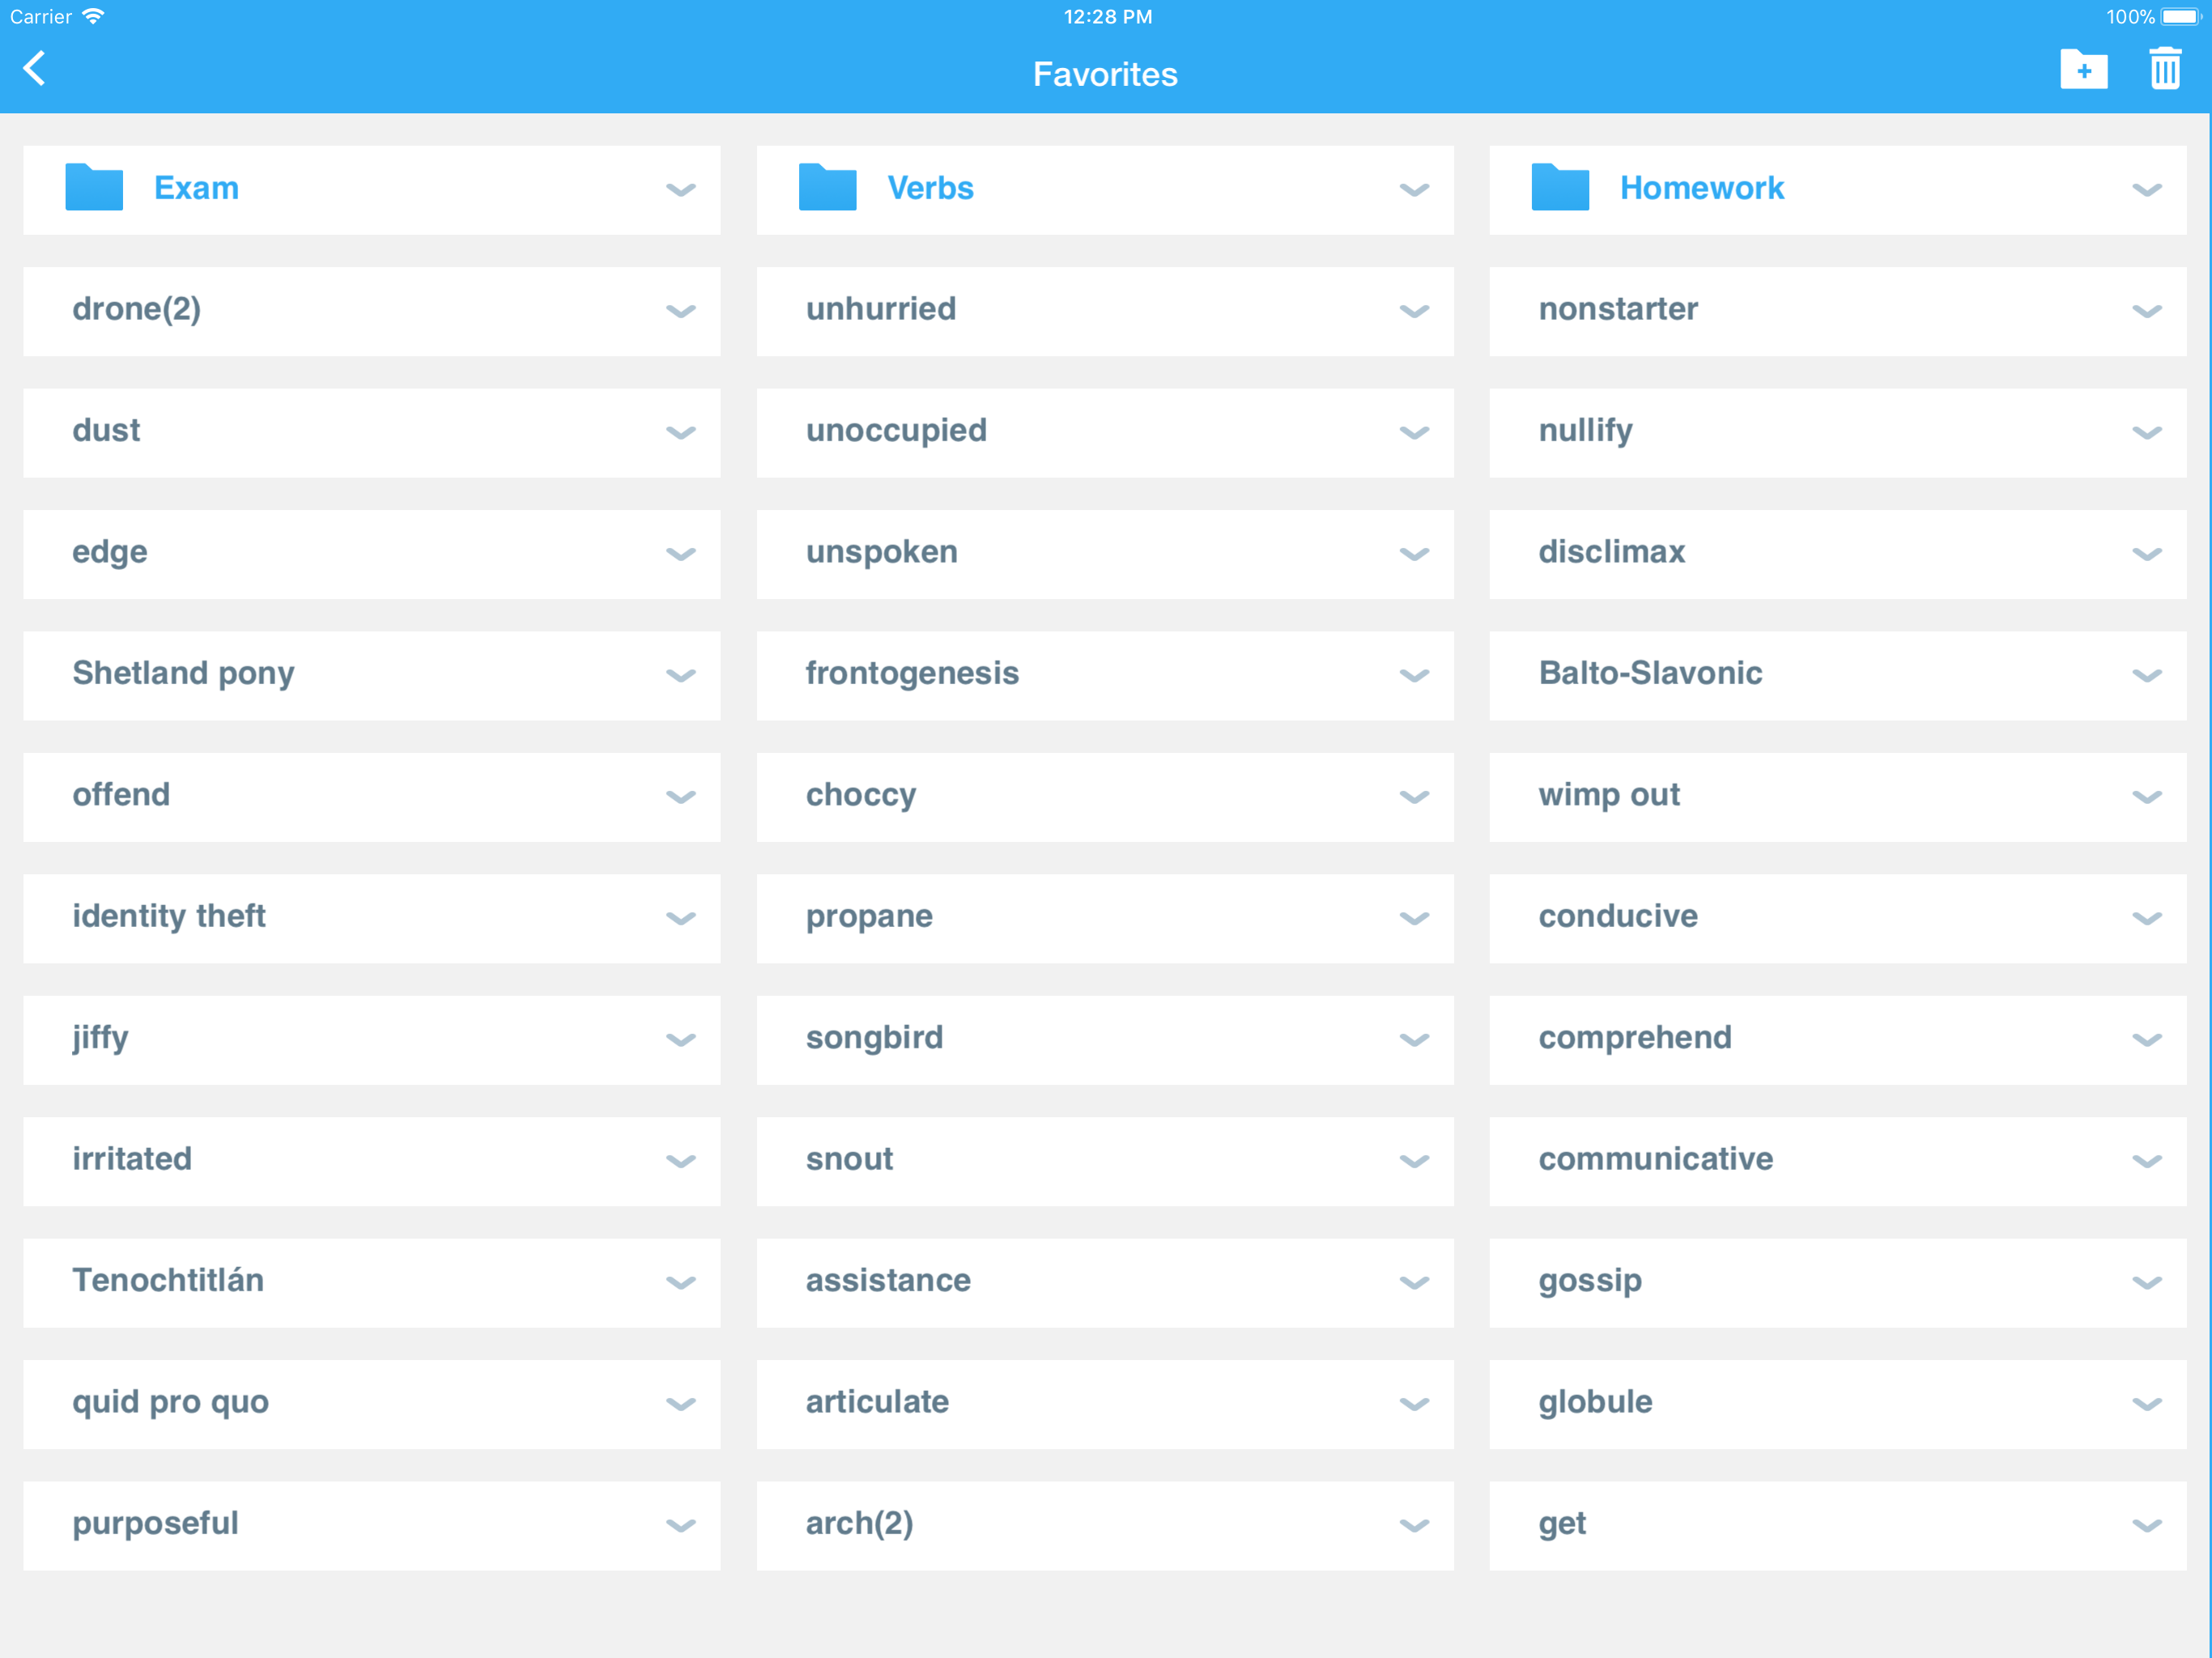Tap the back arrow icon
Screen dimensions: 2212x1658
[35, 69]
